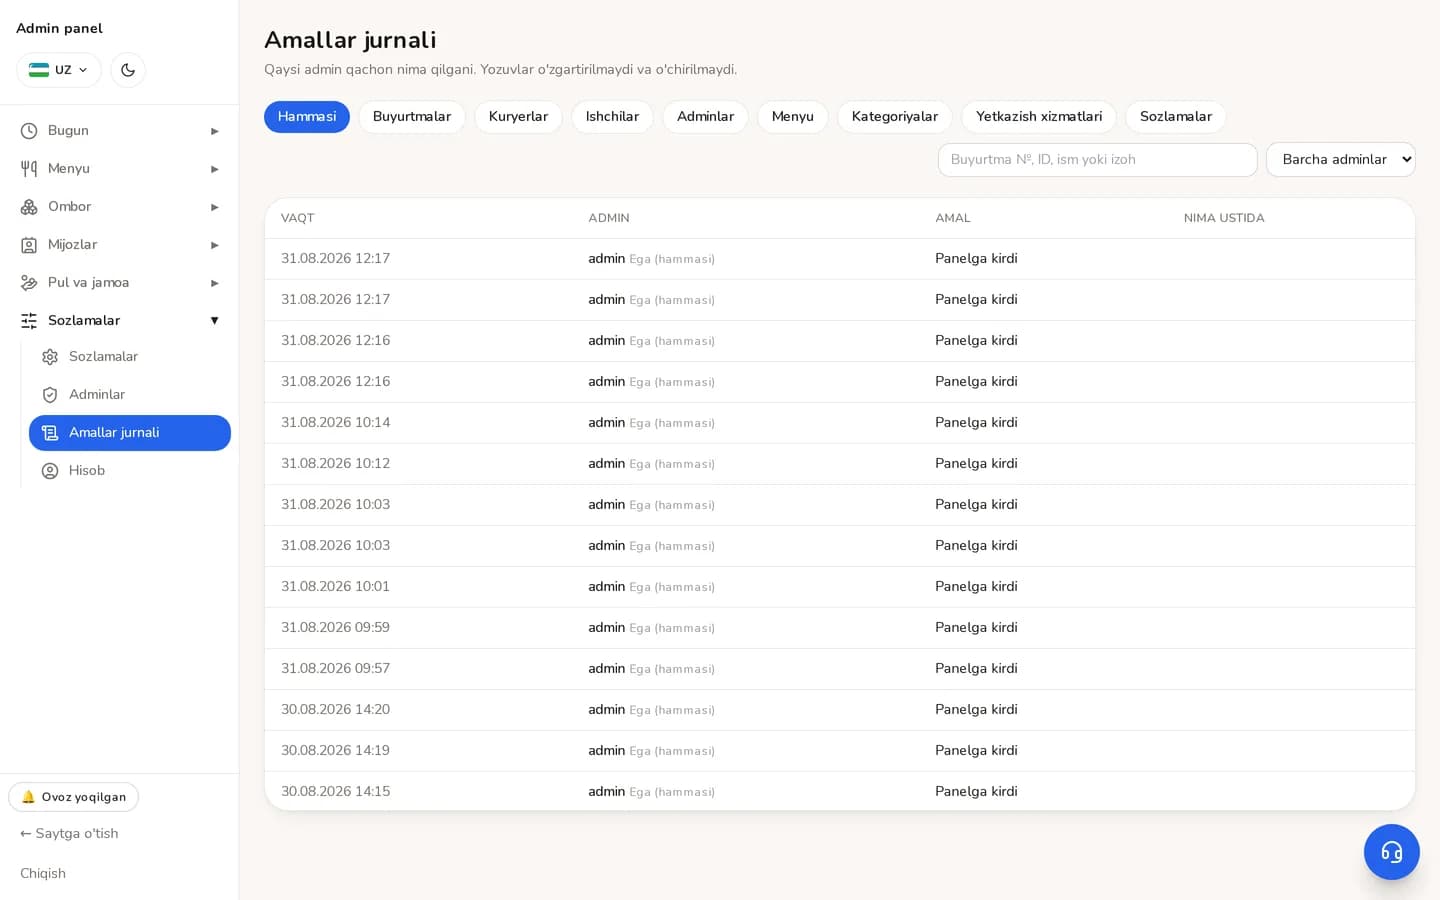The width and height of the screenshot is (1440, 900).
Task: Click the Menyu fork and knife icon
Action: pyautogui.click(x=29, y=169)
